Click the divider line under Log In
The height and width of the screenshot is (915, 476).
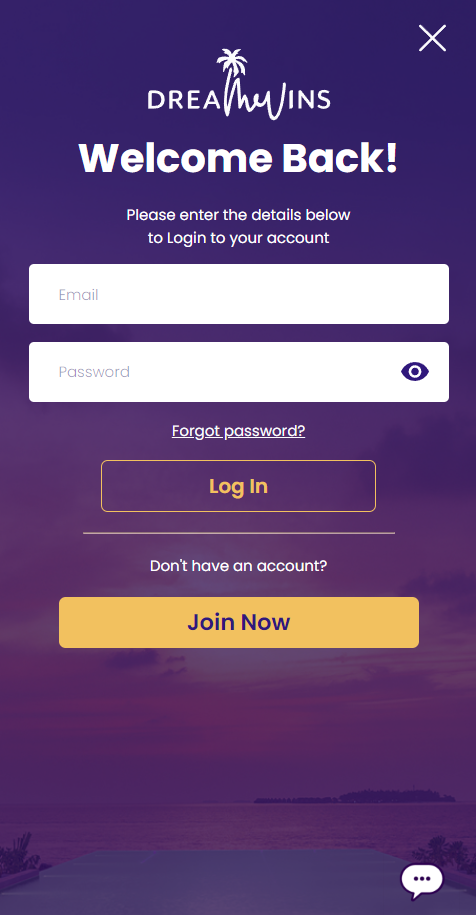[x=239, y=533]
